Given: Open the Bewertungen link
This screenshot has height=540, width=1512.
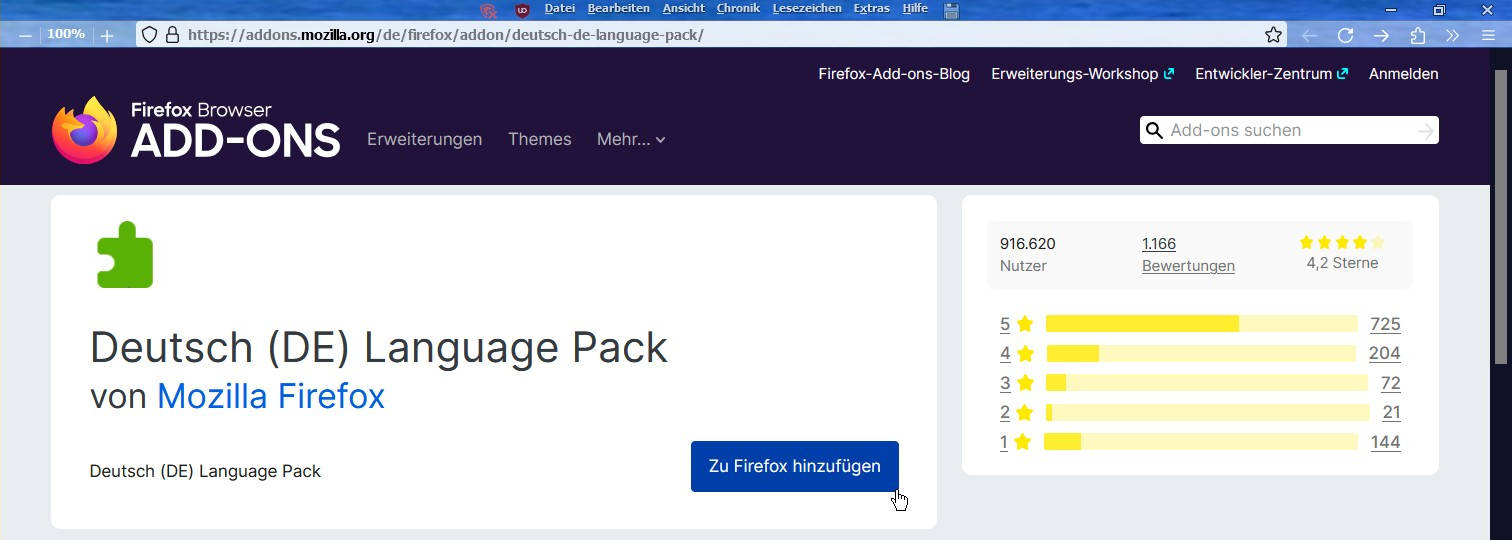Looking at the screenshot, I should pos(1188,266).
